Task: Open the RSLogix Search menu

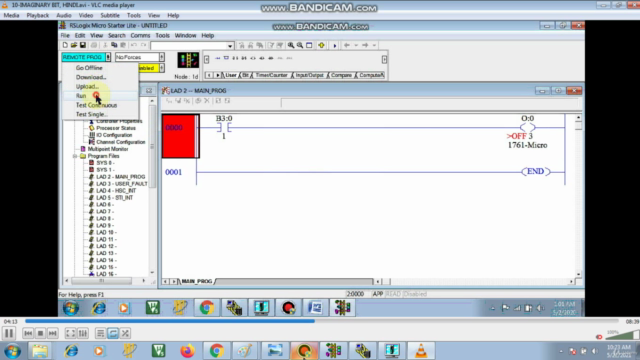Action: coord(116,36)
